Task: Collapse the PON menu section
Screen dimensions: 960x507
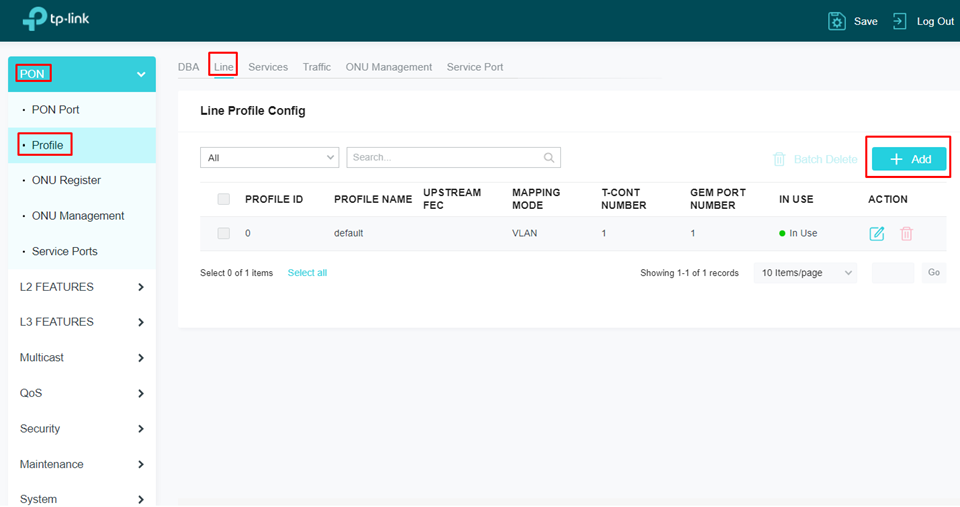Action: (141, 74)
